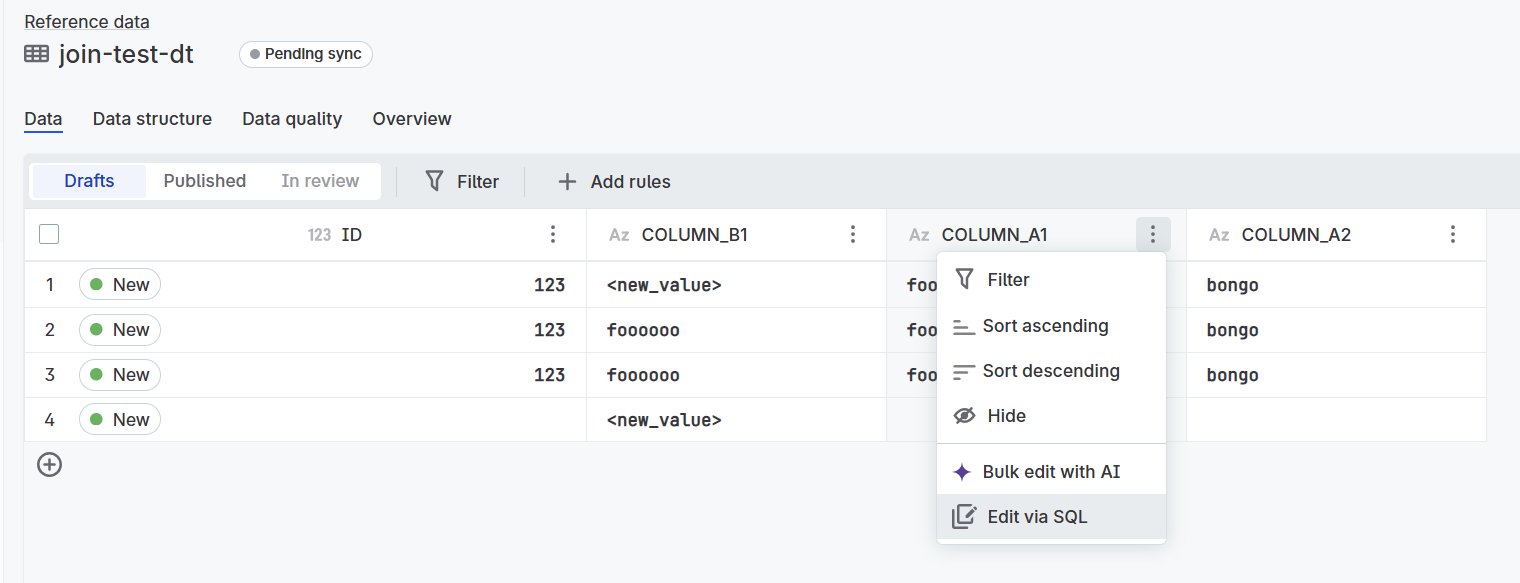
Task: Switch to the Data quality tab
Action: (x=291, y=118)
